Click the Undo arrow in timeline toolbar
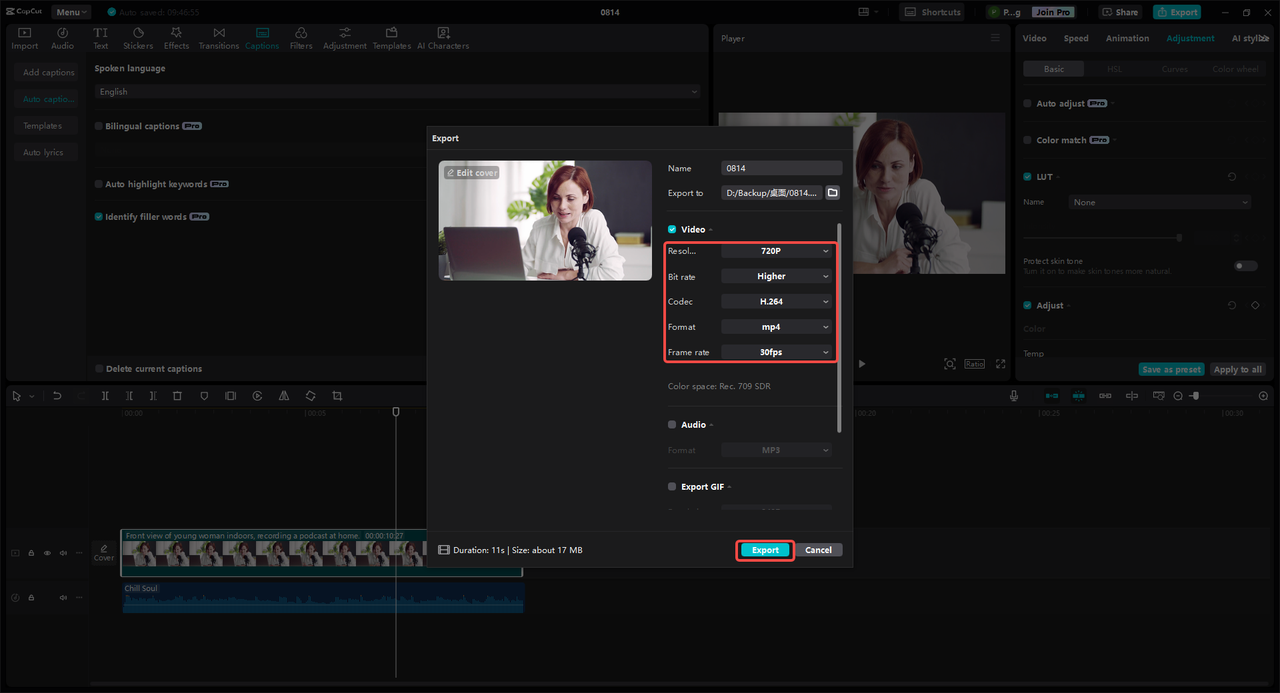This screenshot has height=693, width=1280. point(57,396)
